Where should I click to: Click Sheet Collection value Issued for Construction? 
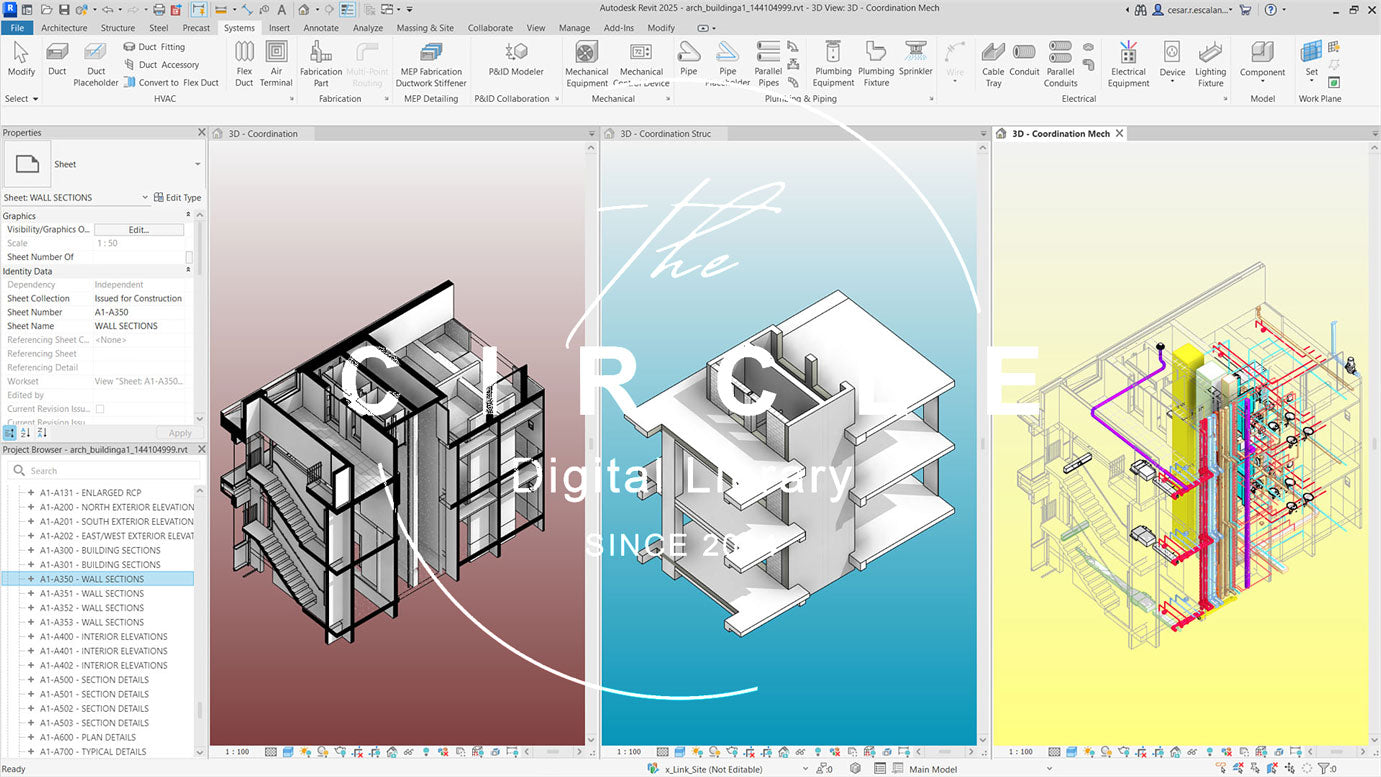139,298
